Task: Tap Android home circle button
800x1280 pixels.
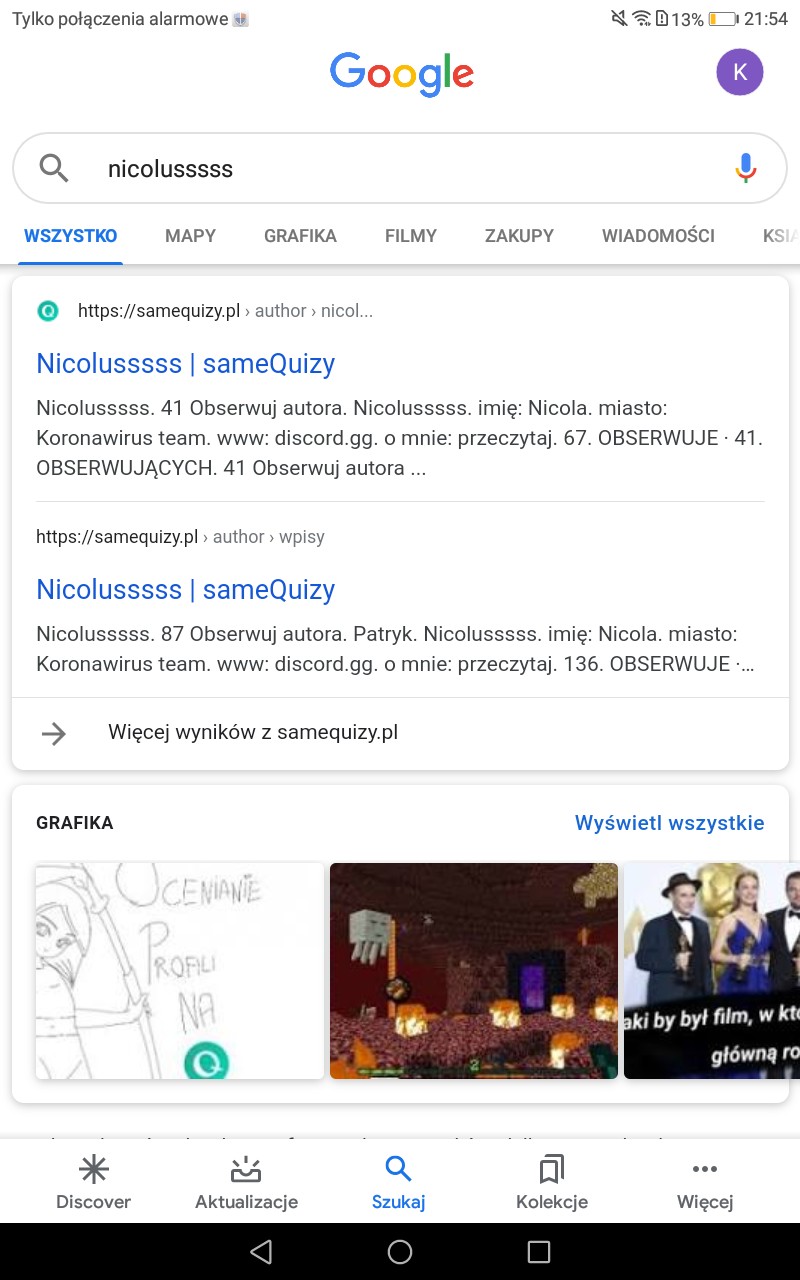Action: tap(400, 1251)
